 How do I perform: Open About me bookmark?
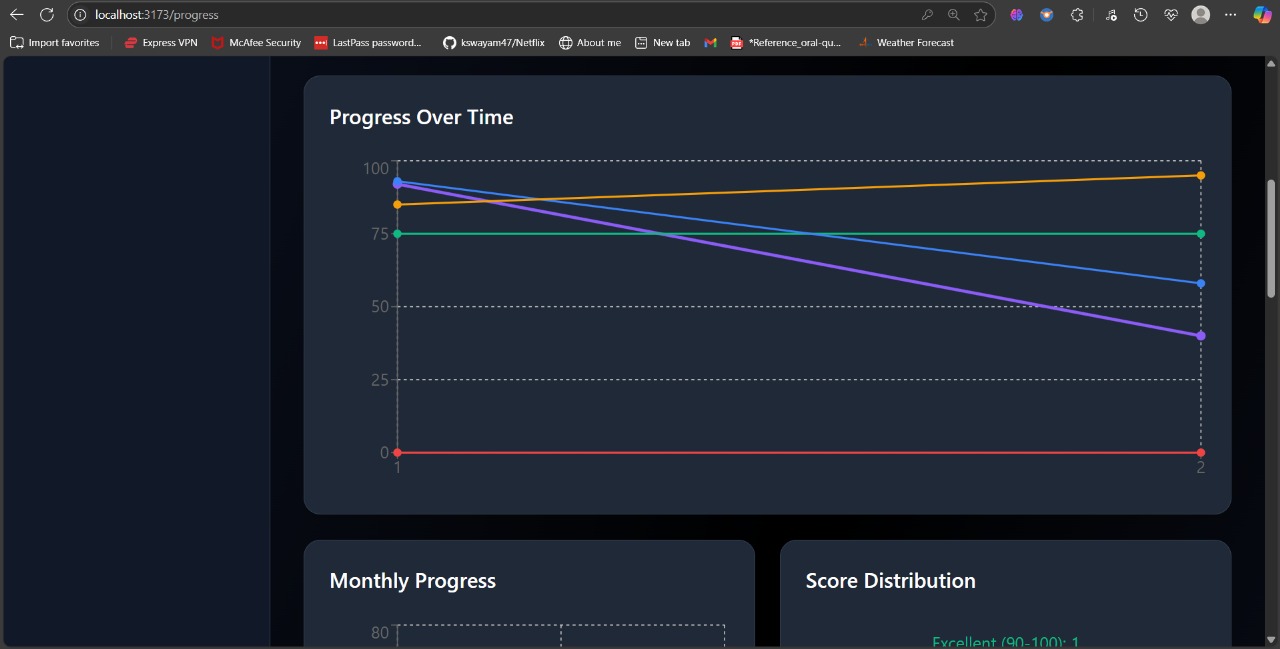point(590,43)
